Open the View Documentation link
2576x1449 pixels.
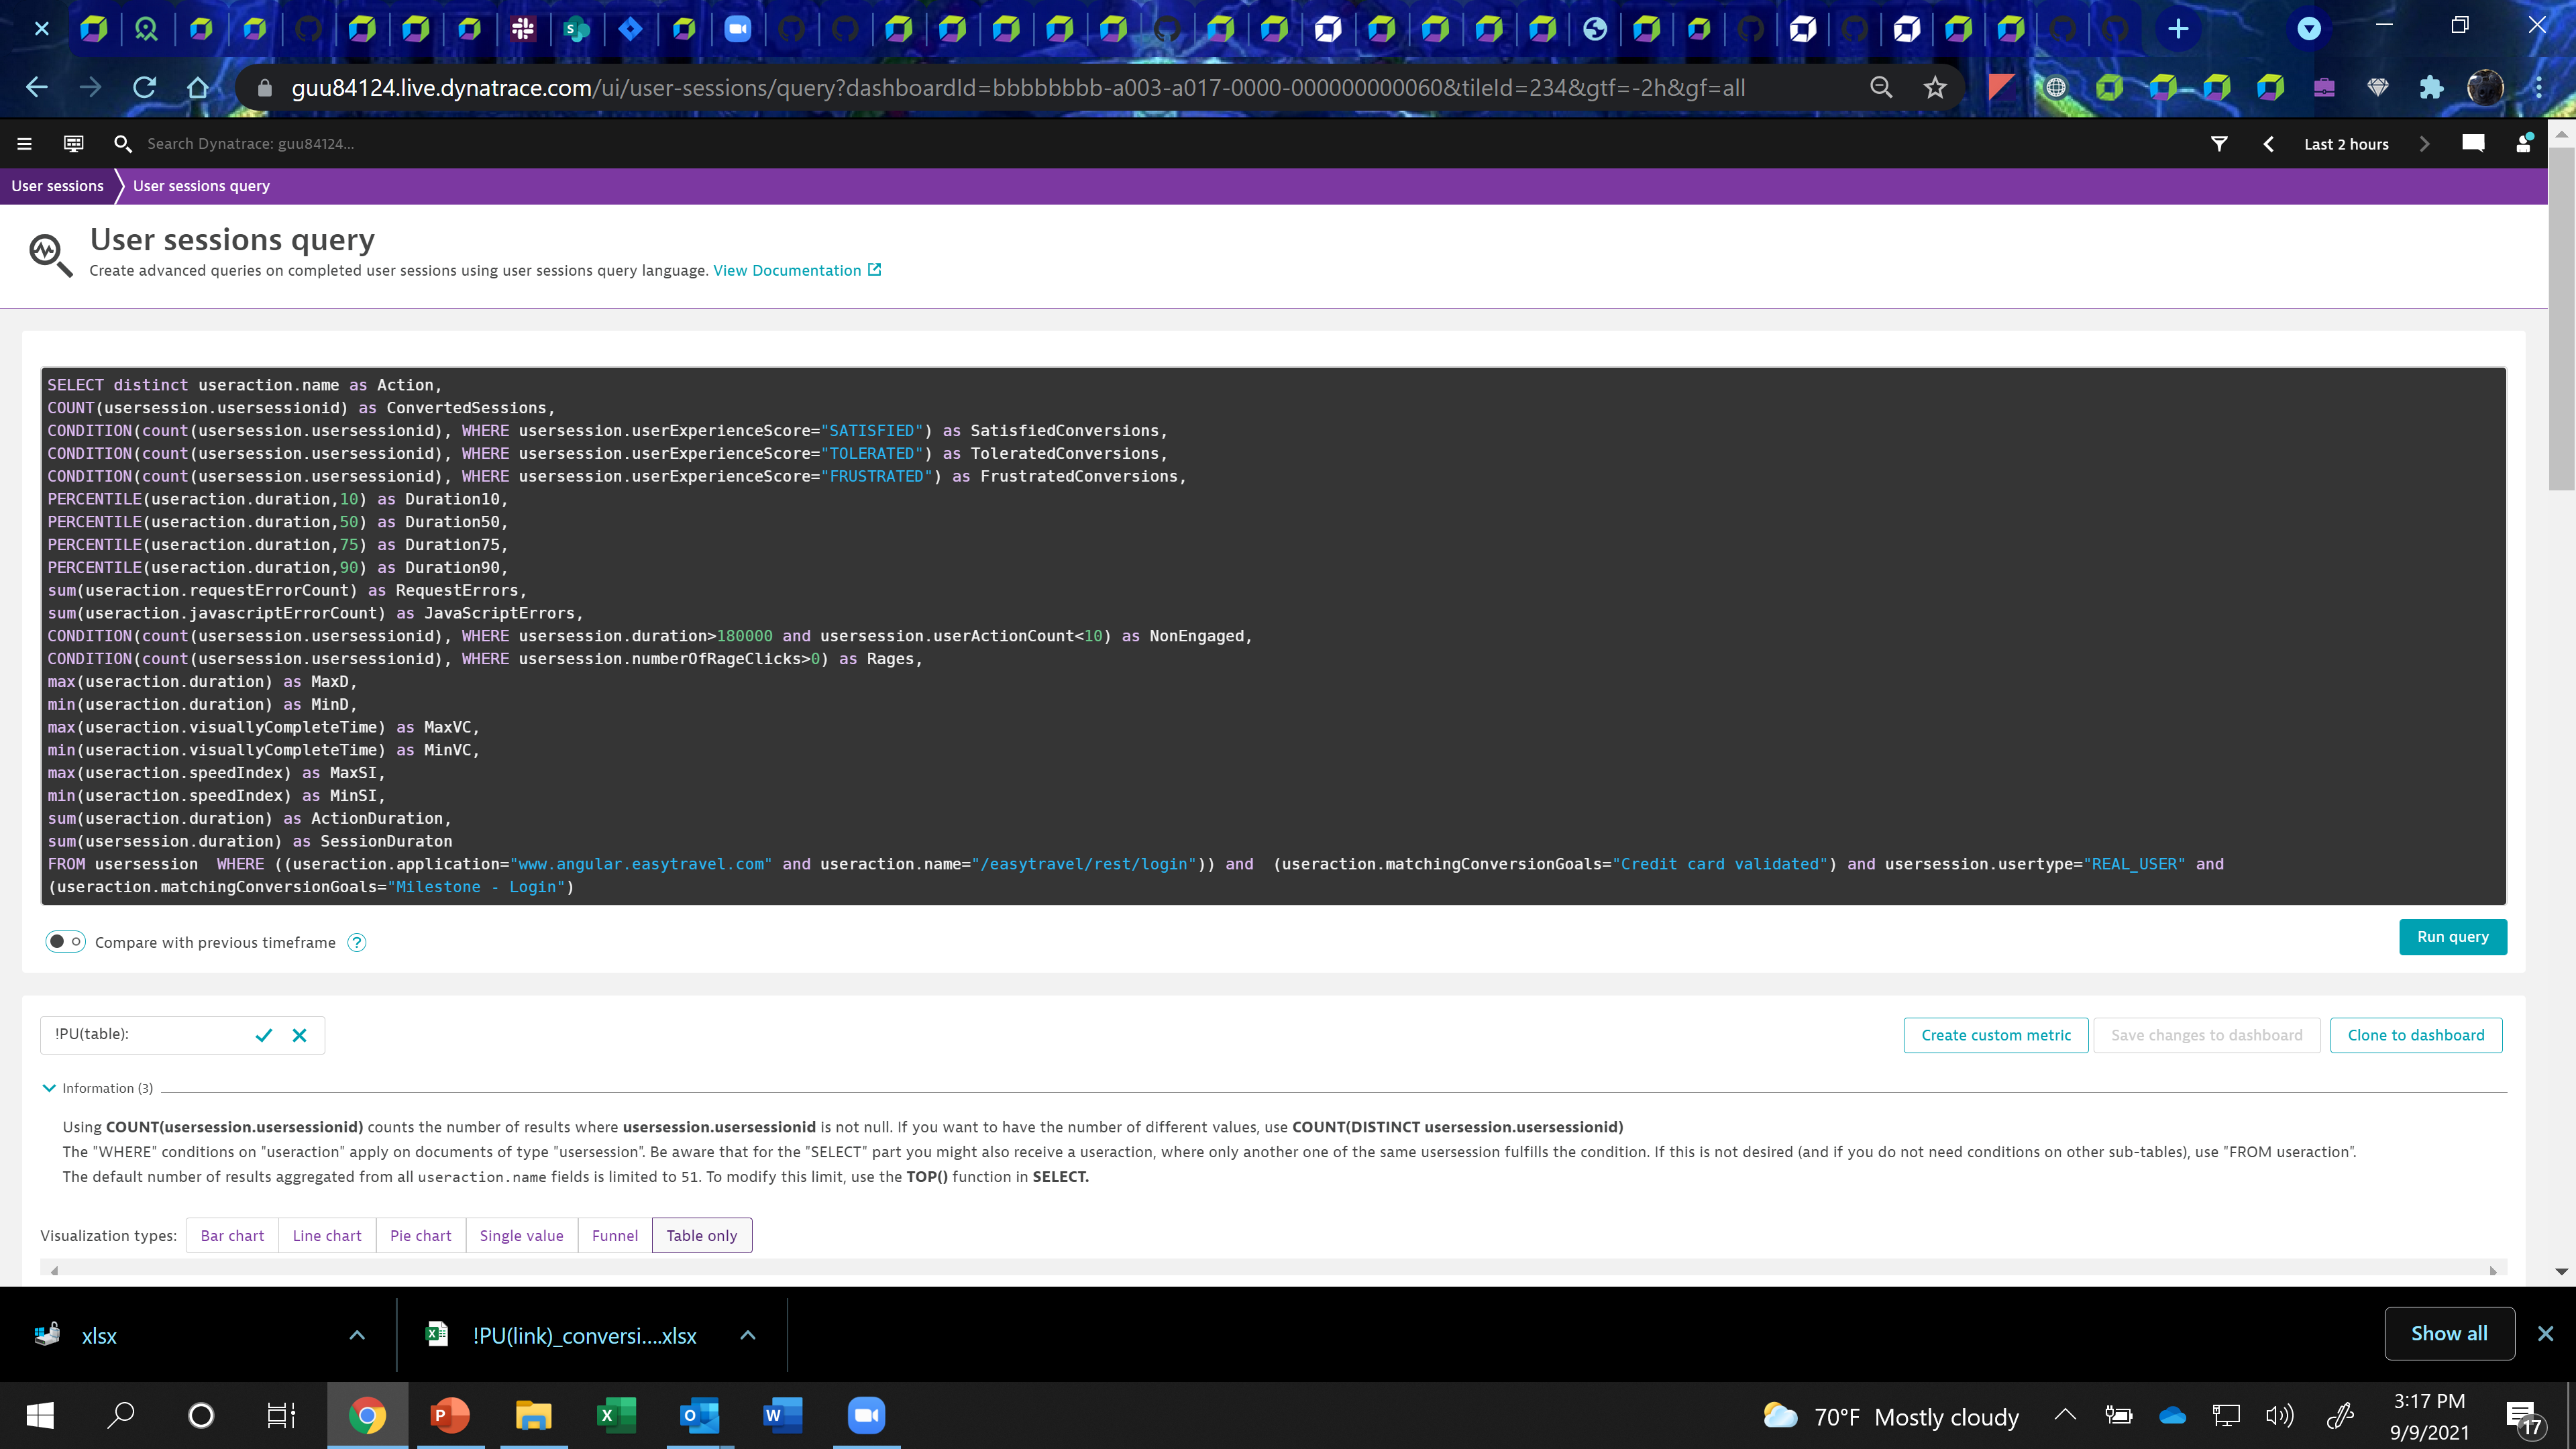pos(788,270)
